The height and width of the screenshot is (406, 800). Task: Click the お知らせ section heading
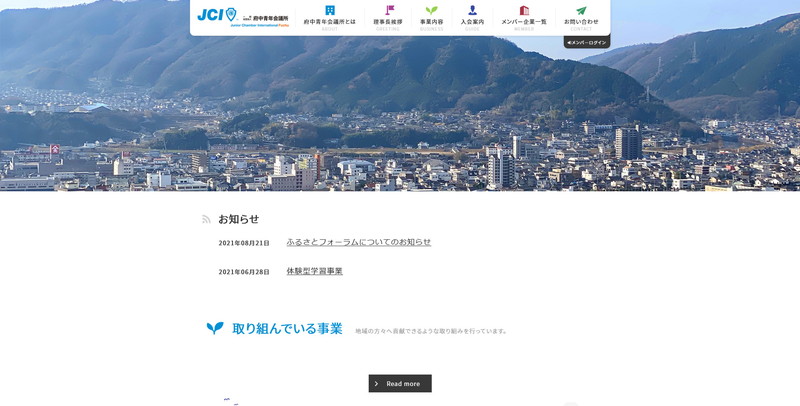click(x=238, y=219)
